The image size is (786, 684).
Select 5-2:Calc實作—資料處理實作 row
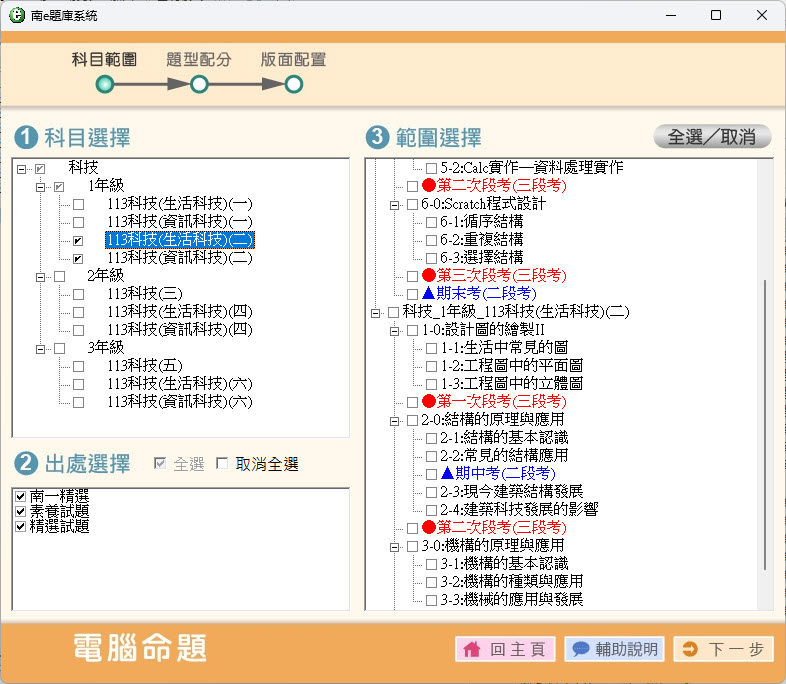(x=531, y=167)
